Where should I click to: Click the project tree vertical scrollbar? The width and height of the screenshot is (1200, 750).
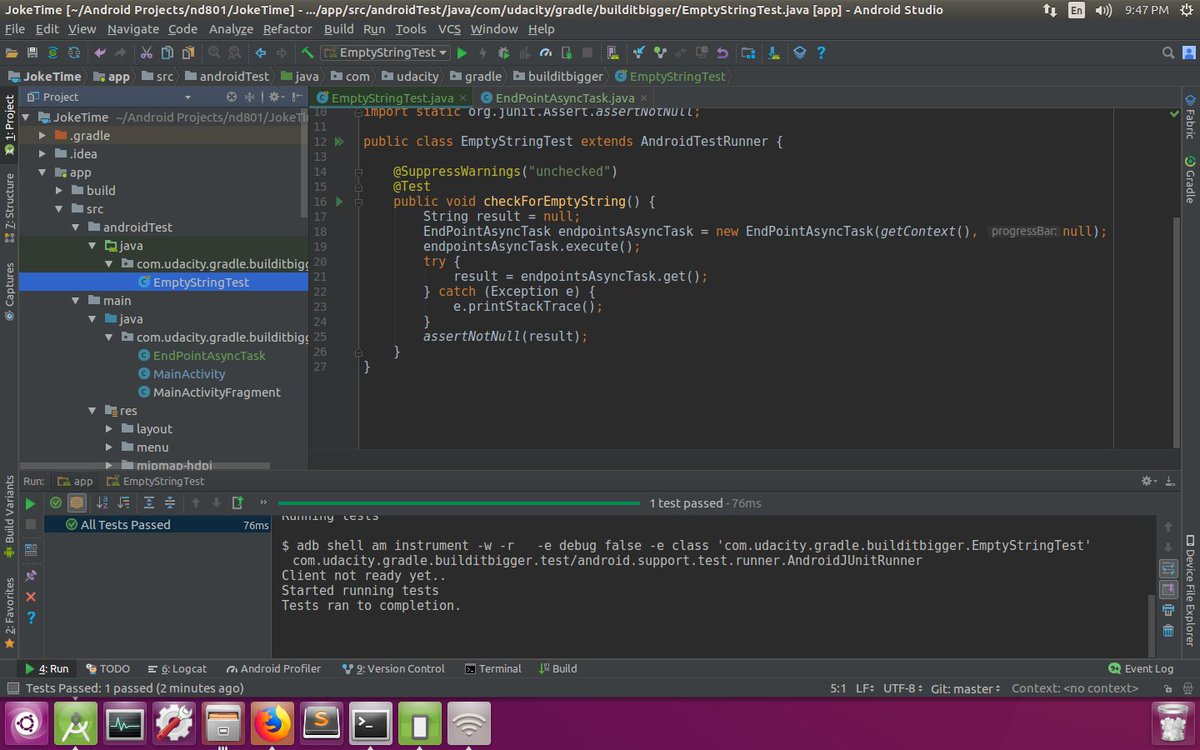coord(304,165)
